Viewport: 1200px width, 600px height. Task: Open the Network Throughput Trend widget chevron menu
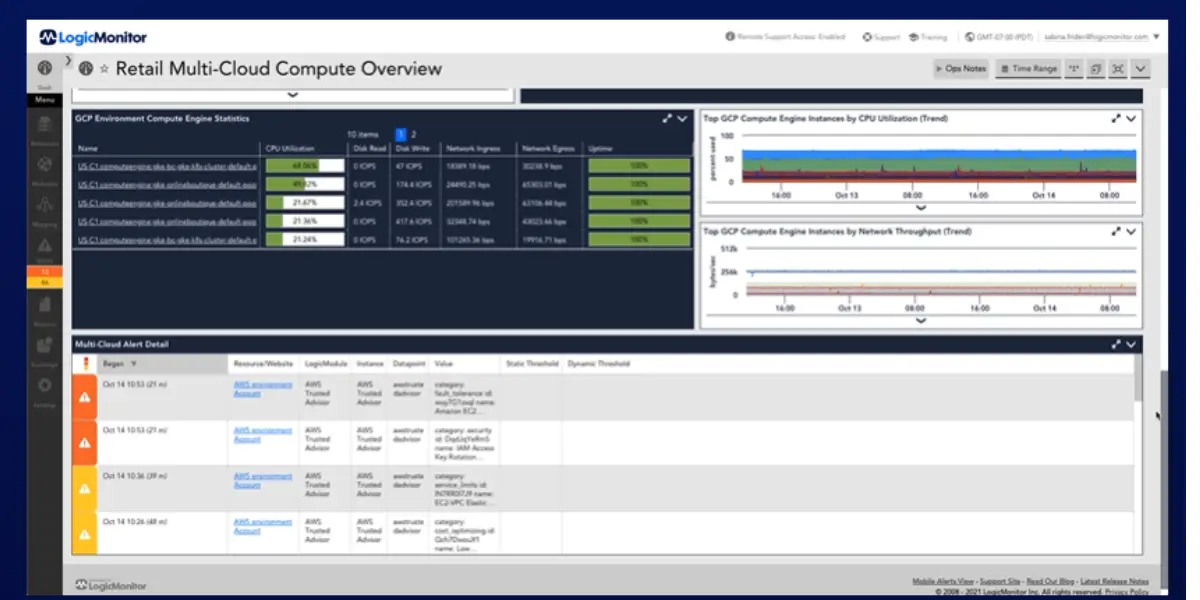coord(1131,231)
